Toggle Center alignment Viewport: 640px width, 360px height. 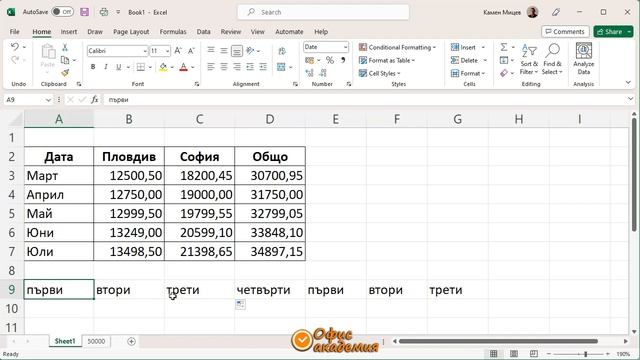coord(224,67)
